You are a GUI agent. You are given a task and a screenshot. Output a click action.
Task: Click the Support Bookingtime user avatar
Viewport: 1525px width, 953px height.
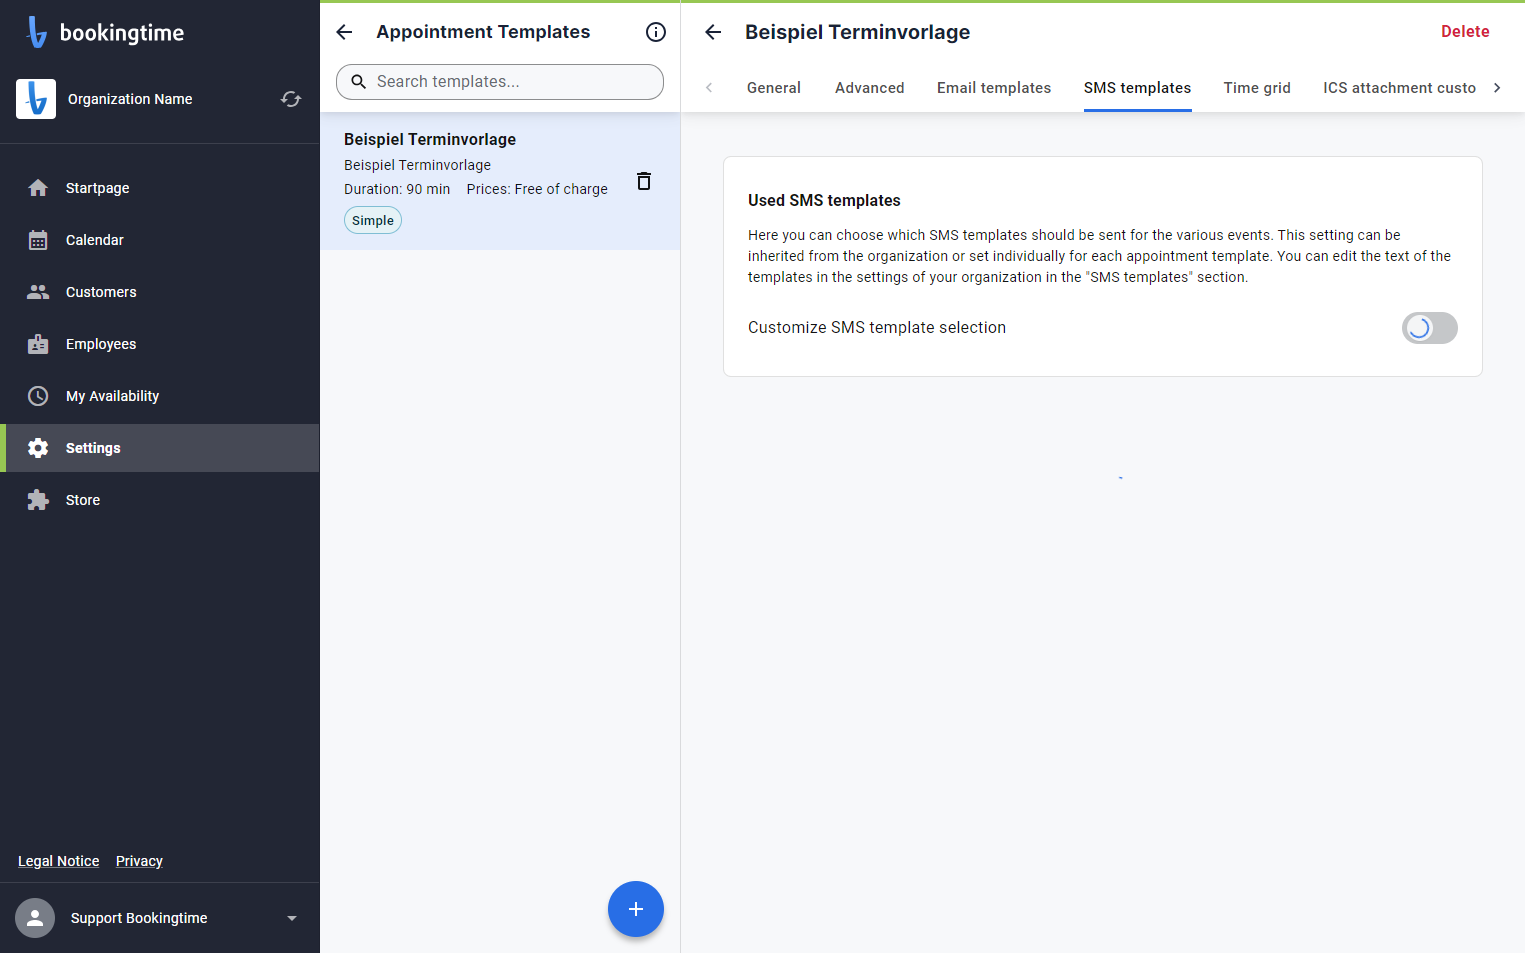coord(35,918)
